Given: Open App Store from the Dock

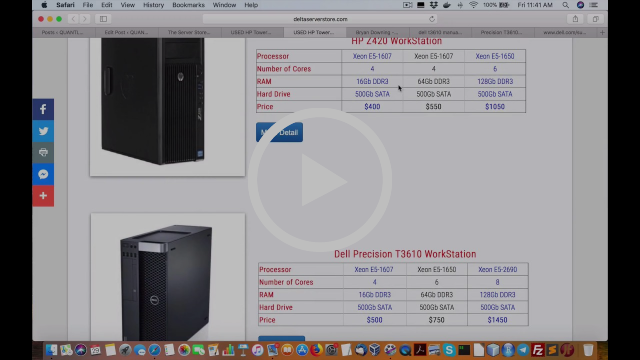Looking at the screenshot, I should pyautogui.click(x=302, y=350).
